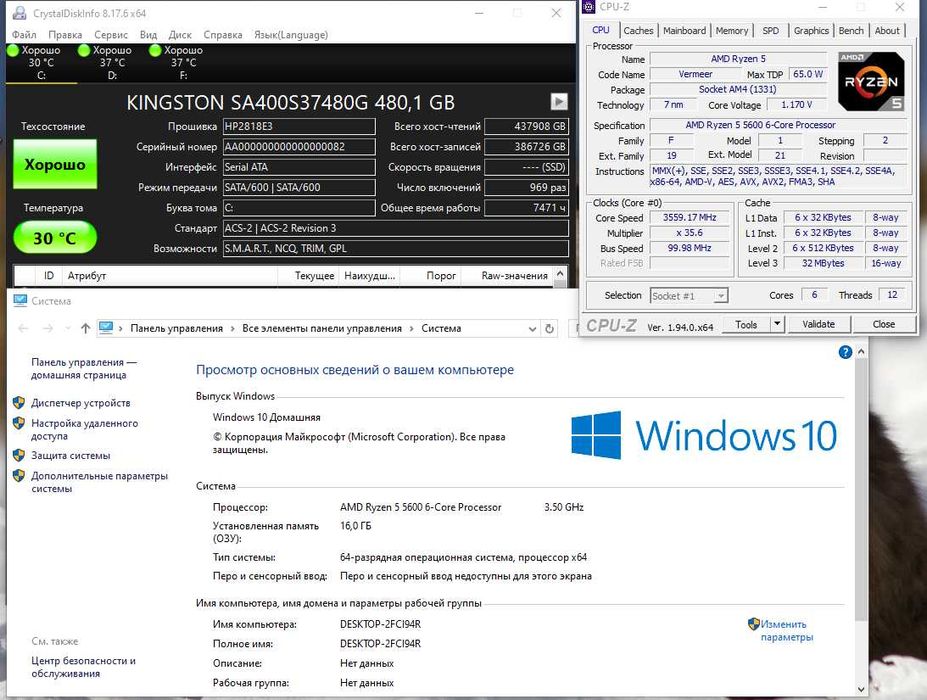Click the refresh button in System address bar
927x700 pixels.
pos(549,329)
